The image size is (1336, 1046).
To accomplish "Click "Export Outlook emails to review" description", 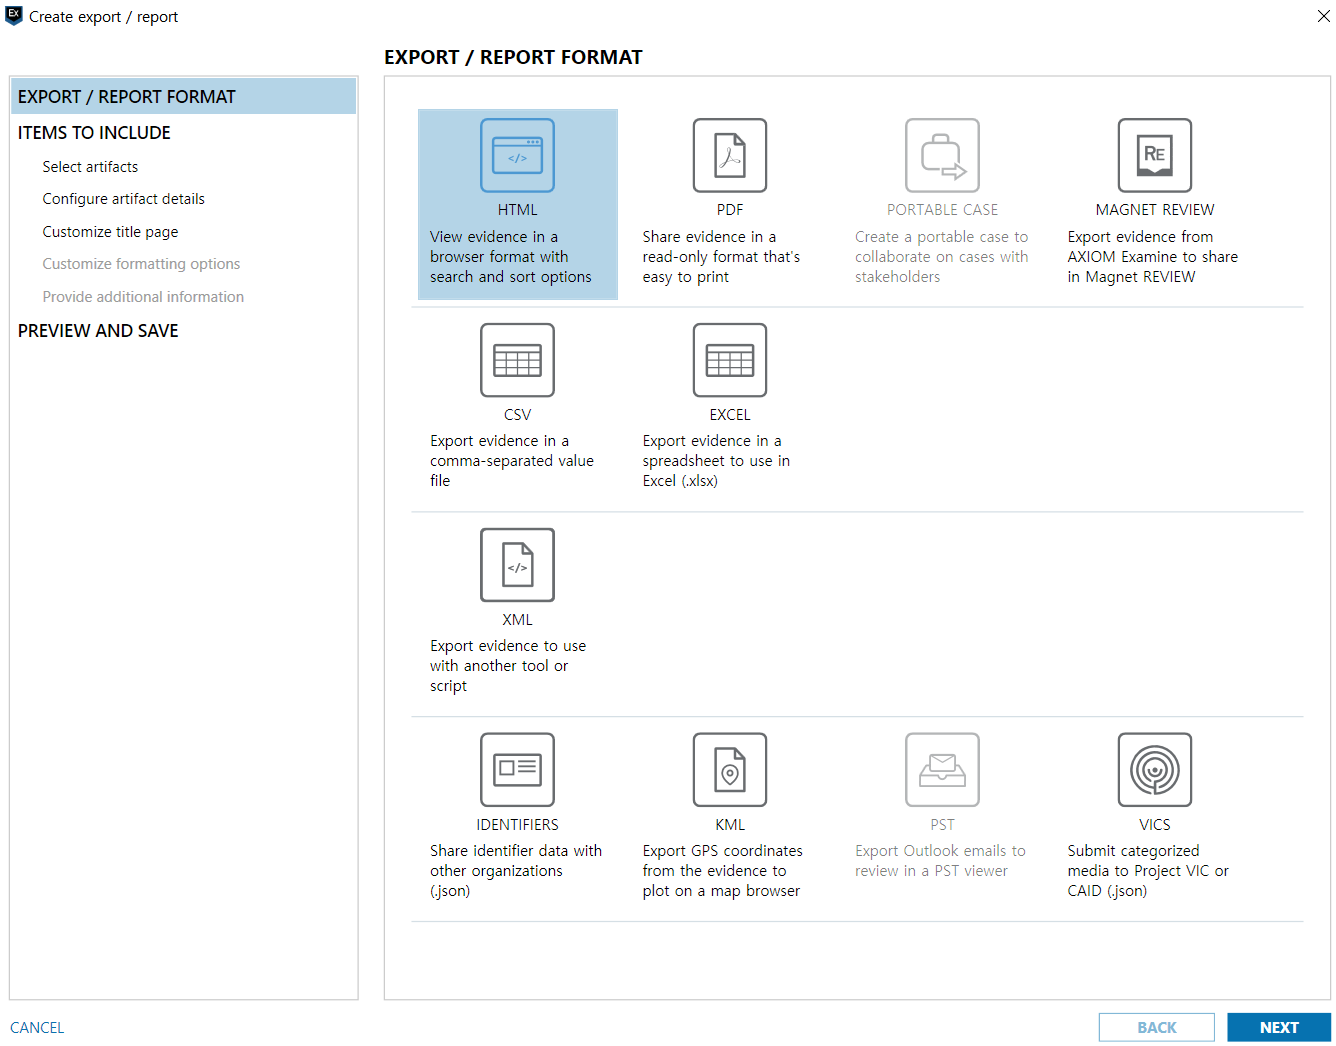I will click(940, 861).
